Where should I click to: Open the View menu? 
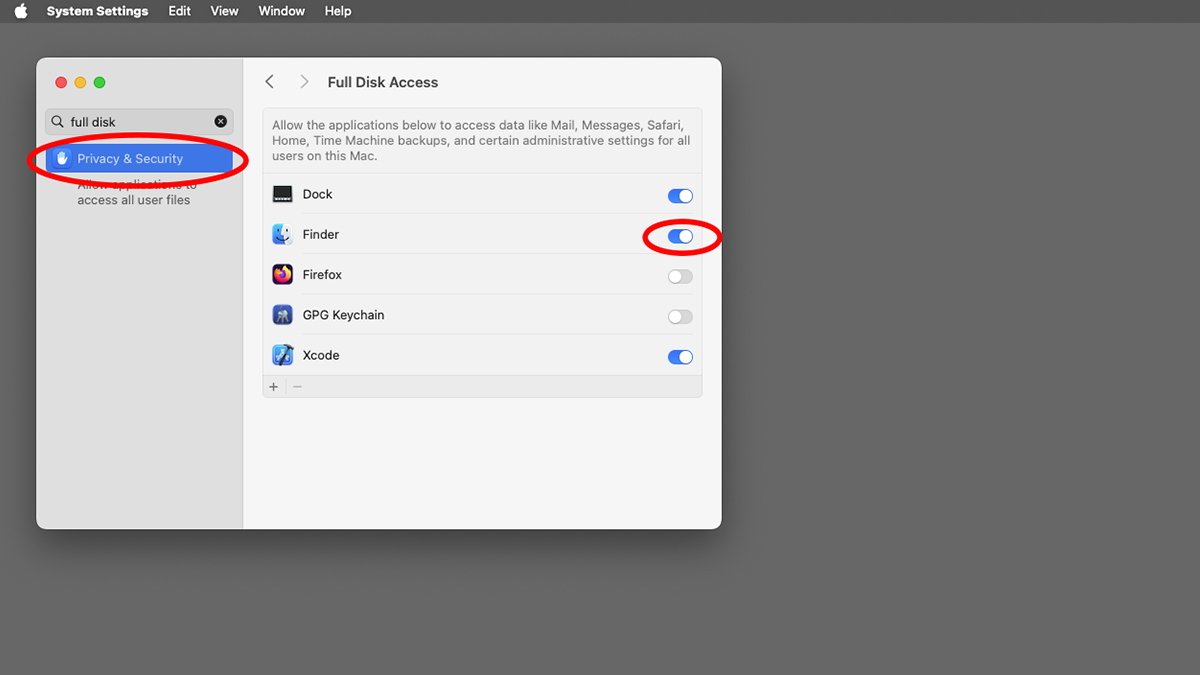[x=225, y=11]
